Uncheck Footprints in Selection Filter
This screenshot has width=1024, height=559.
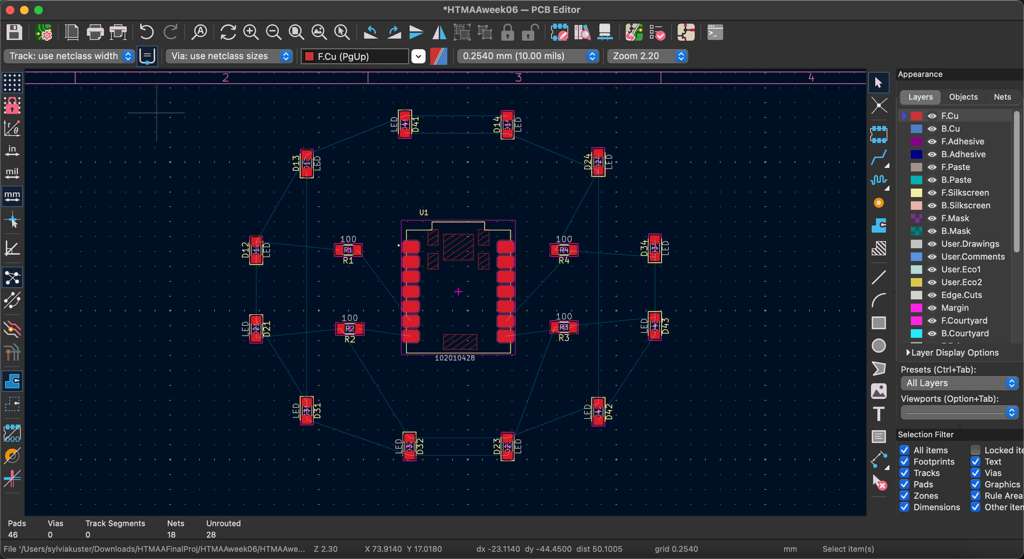[904, 462]
